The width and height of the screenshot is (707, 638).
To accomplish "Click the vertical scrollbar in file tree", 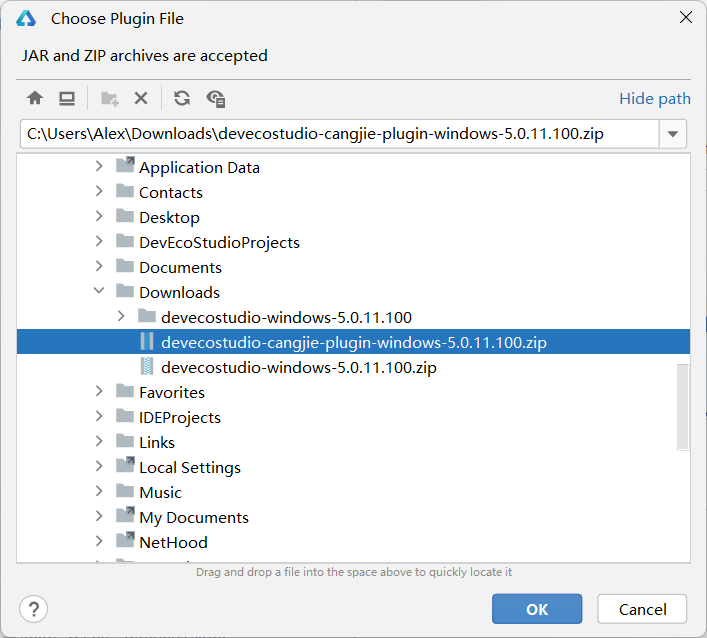I will point(683,406).
